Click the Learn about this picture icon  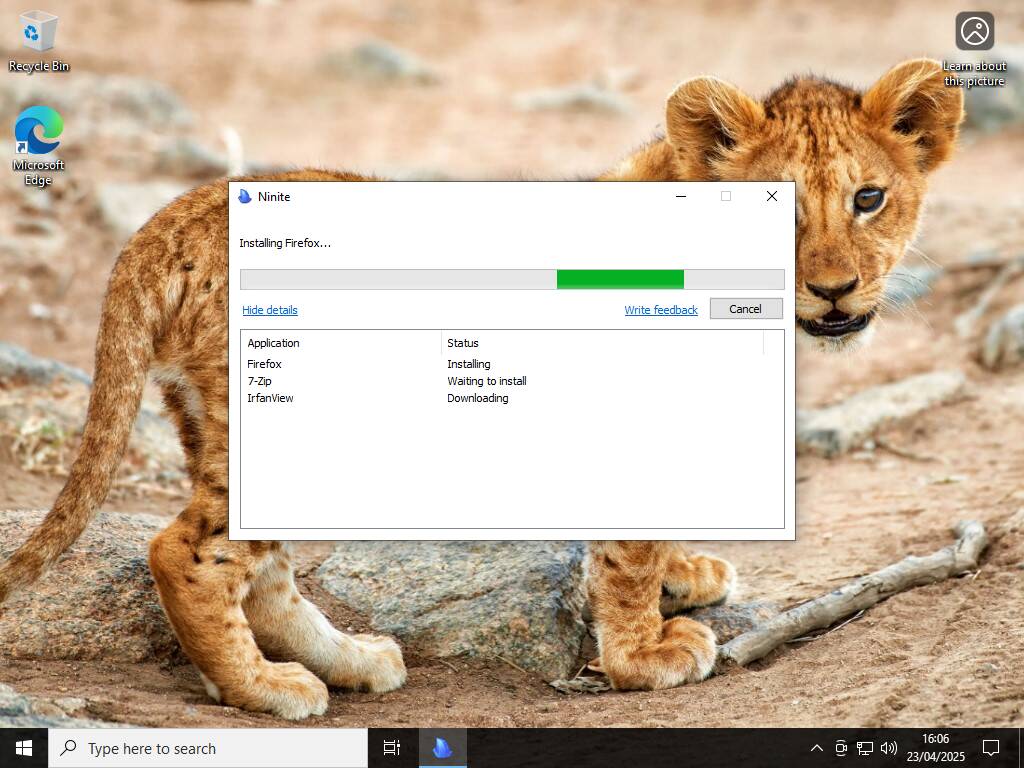click(x=974, y=49)
